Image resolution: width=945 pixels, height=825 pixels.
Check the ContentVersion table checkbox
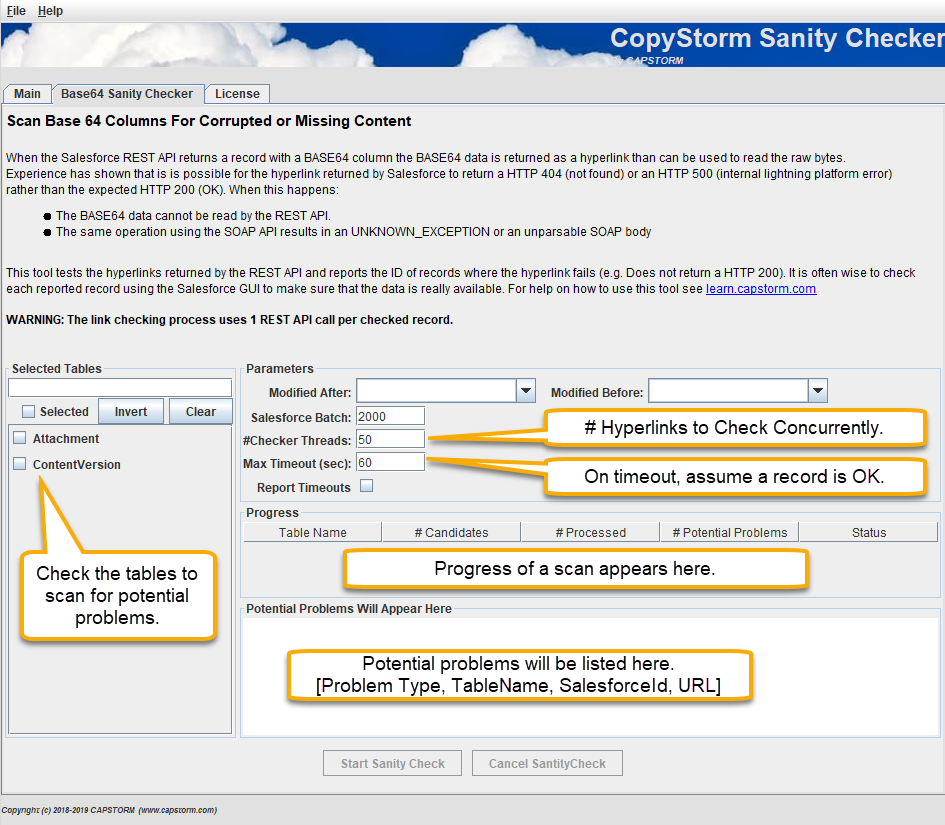click(20, 464)
